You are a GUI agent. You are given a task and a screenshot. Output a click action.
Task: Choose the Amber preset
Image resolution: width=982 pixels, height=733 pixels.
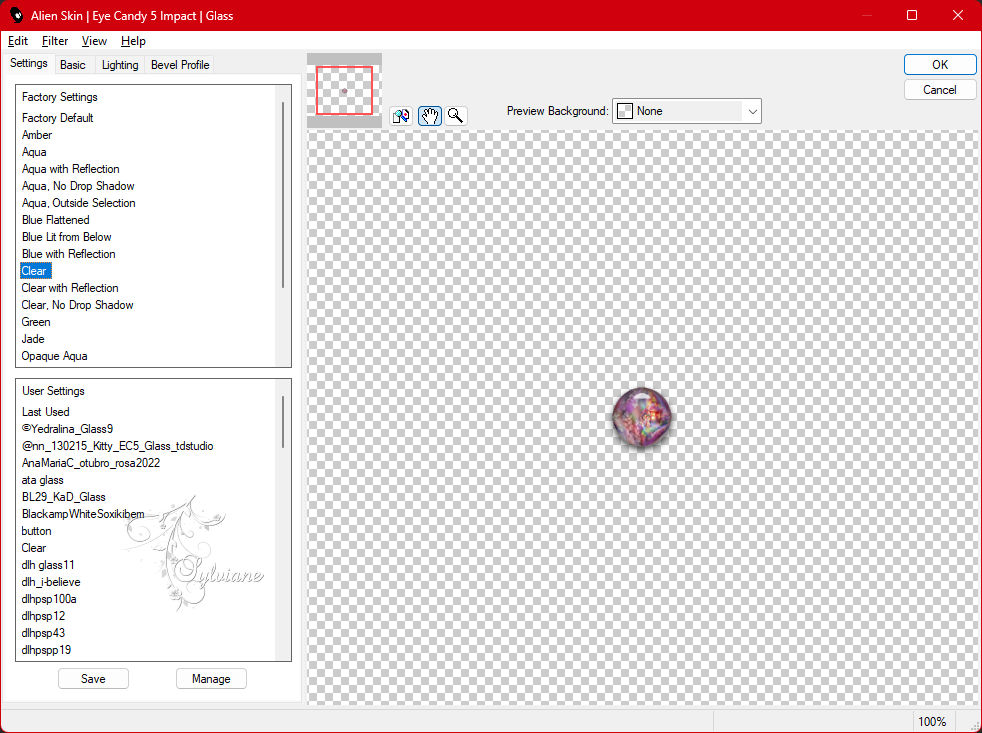click(37, 135)
